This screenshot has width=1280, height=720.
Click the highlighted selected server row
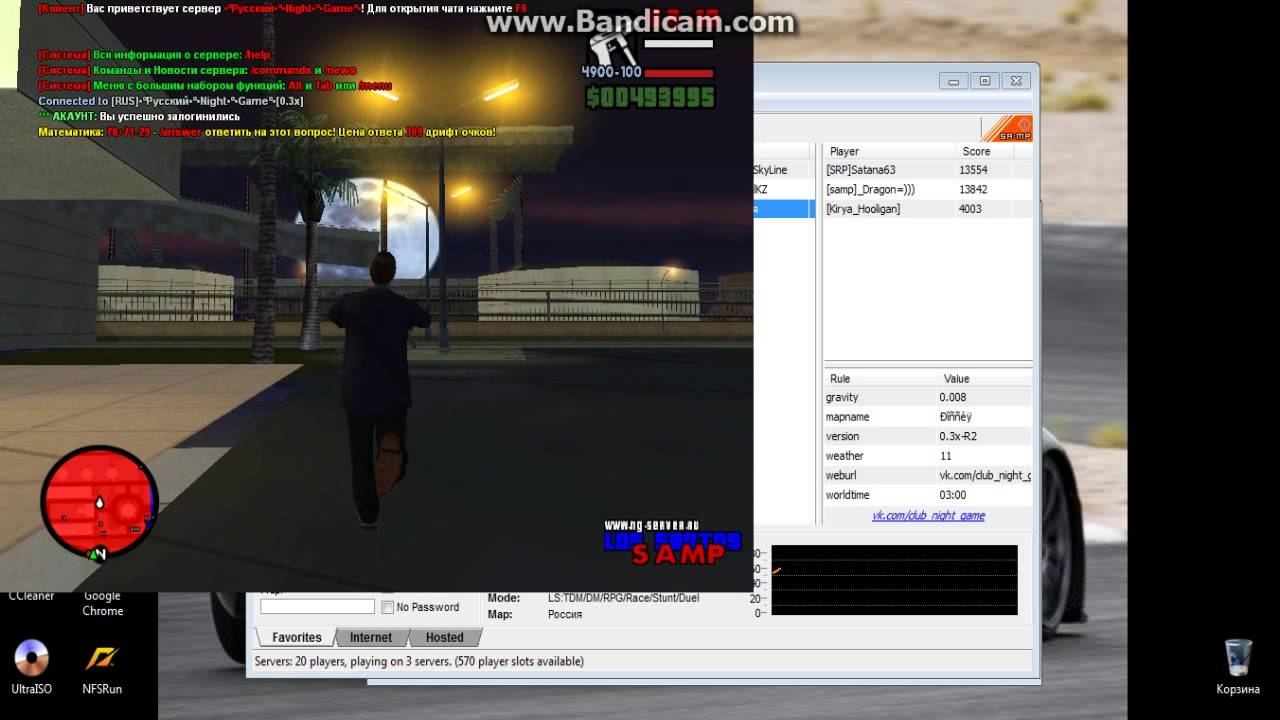pos(784,209)
